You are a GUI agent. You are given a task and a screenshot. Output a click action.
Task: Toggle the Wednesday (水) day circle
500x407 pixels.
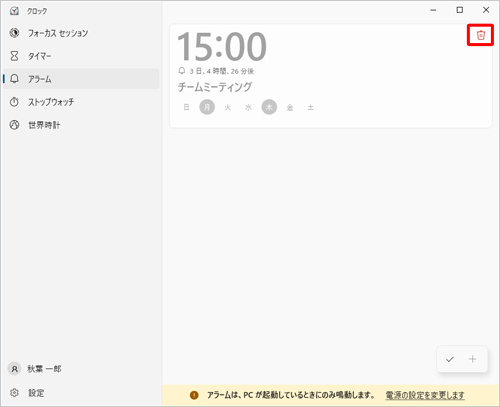tap(249, 107)
